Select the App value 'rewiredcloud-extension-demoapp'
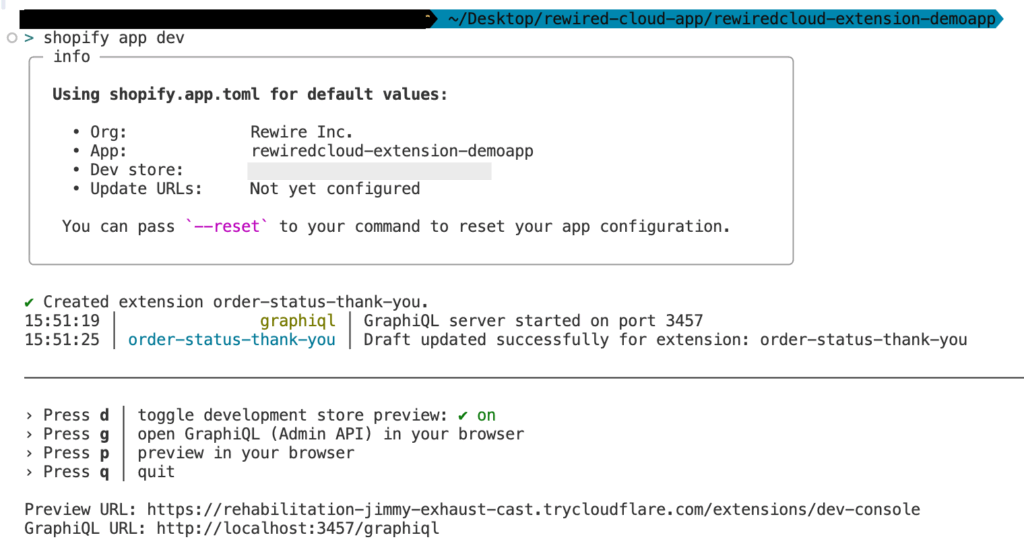This screenshot has width=1024, height=550. 392,151
